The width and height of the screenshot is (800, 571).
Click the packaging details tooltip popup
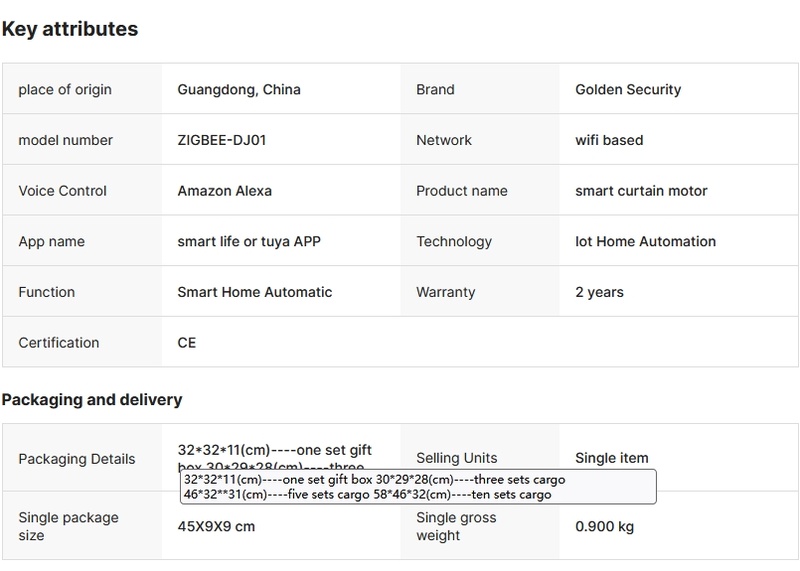418,487
